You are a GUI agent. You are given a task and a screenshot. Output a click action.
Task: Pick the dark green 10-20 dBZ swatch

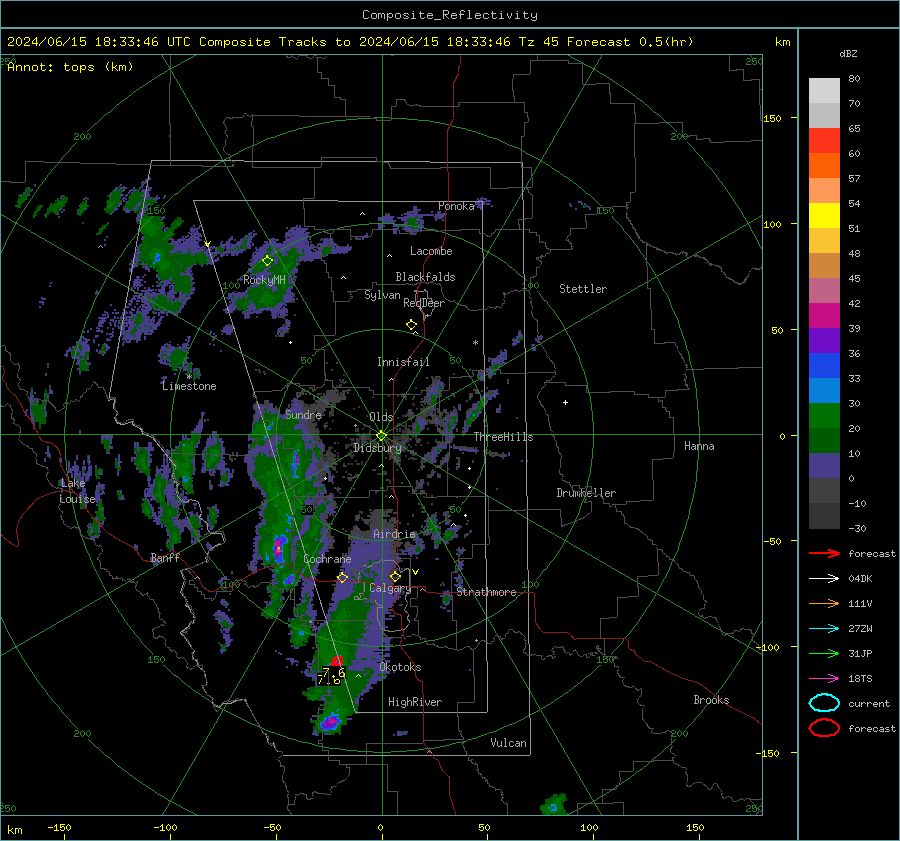click(824, 441)
